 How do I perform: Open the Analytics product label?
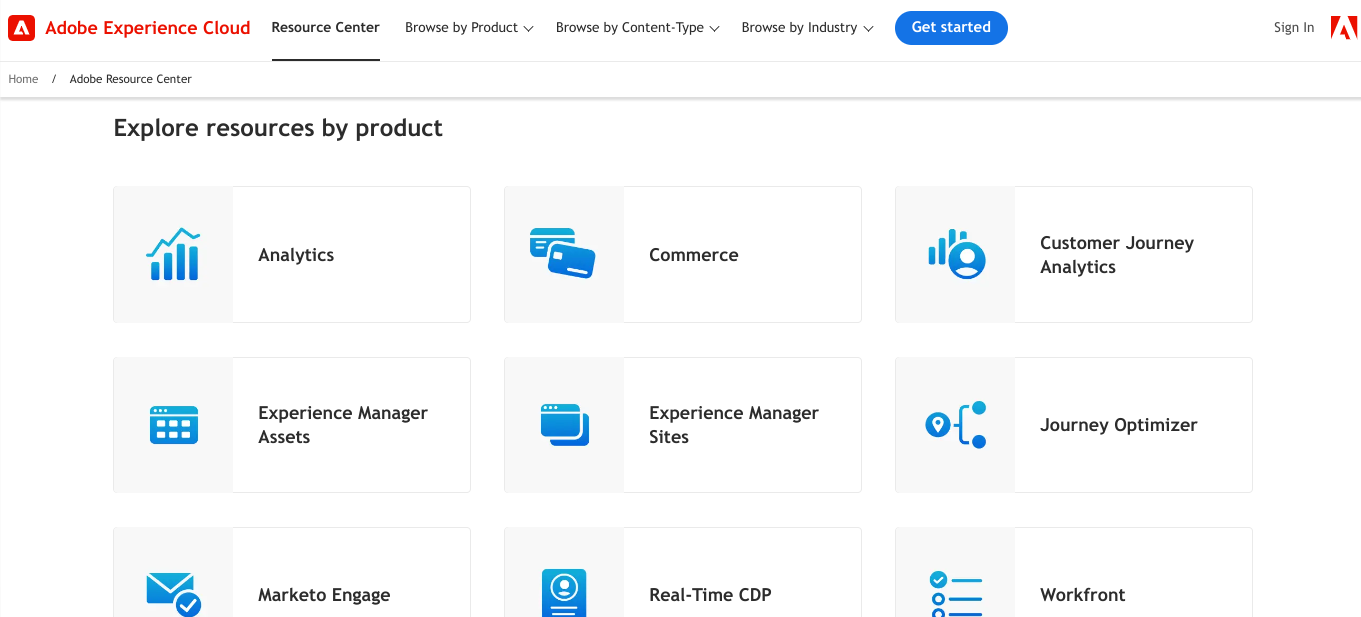click(x=296, y=255)
